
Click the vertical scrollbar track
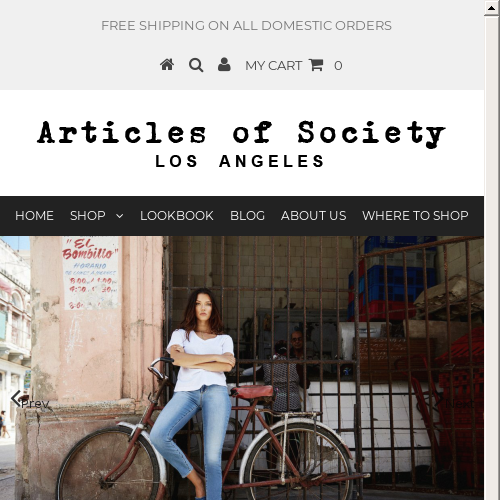coord(491,258)
